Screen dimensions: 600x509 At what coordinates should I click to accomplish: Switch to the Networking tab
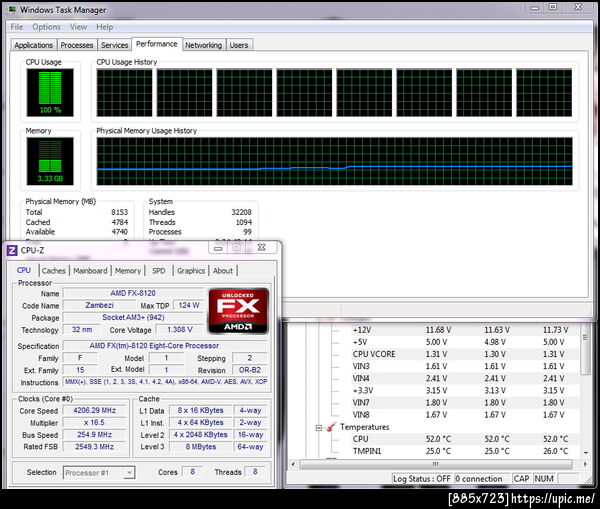[204, 45]
